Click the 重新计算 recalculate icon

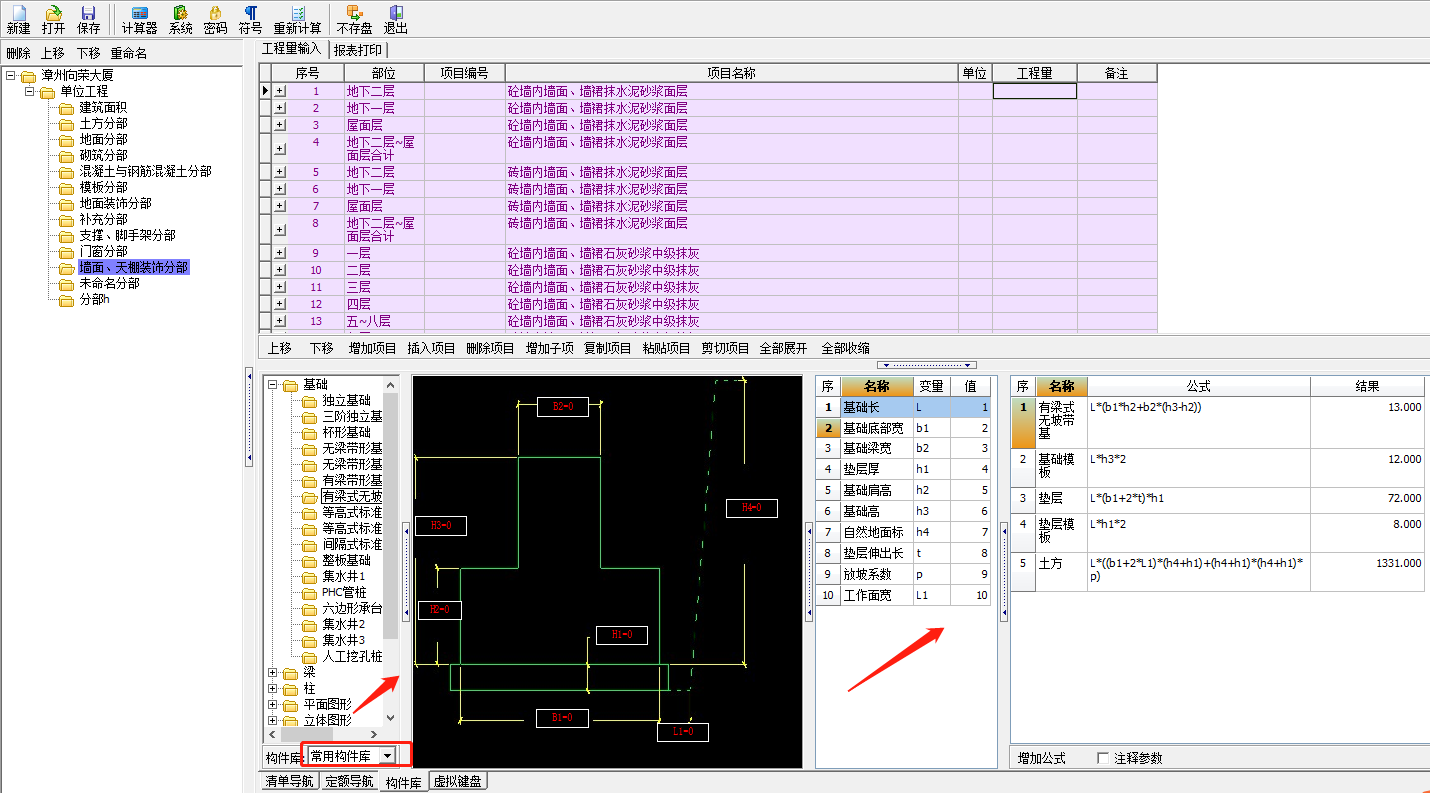pos(297,13)
